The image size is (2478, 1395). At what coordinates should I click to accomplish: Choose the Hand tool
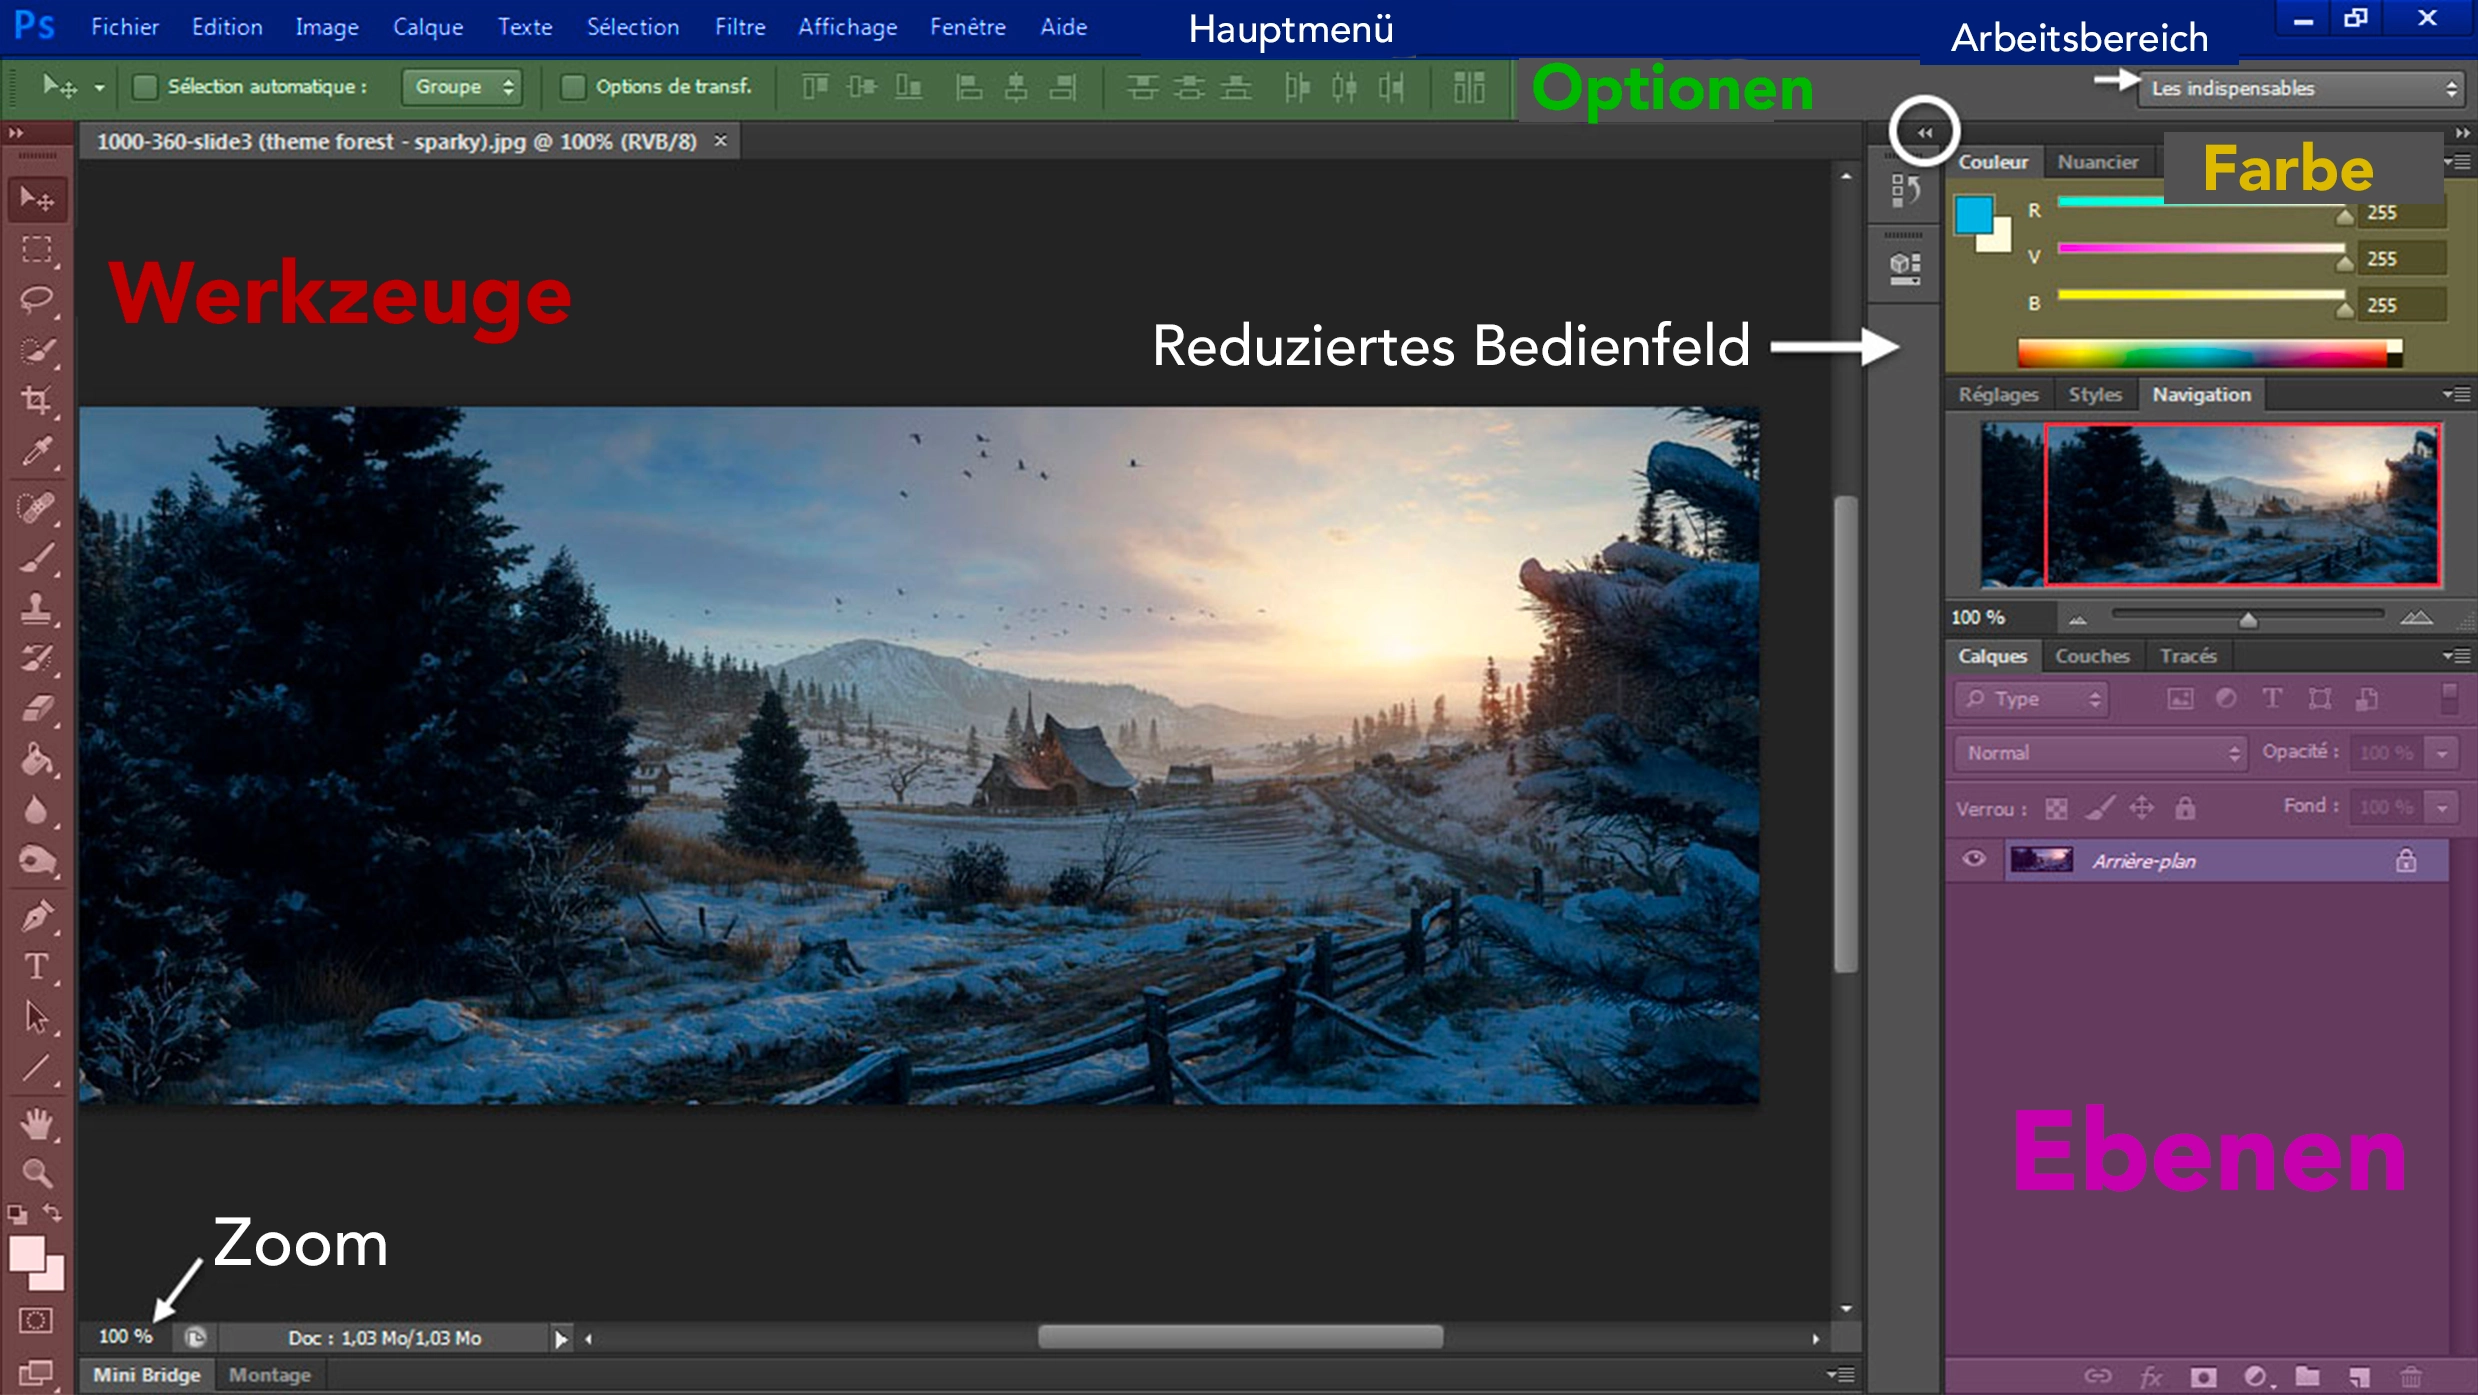(x=38, y=1122)
